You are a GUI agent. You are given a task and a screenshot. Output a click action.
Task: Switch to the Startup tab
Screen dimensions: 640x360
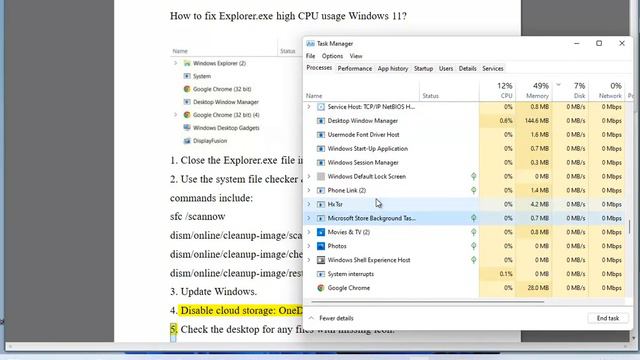tap(423, 69)
